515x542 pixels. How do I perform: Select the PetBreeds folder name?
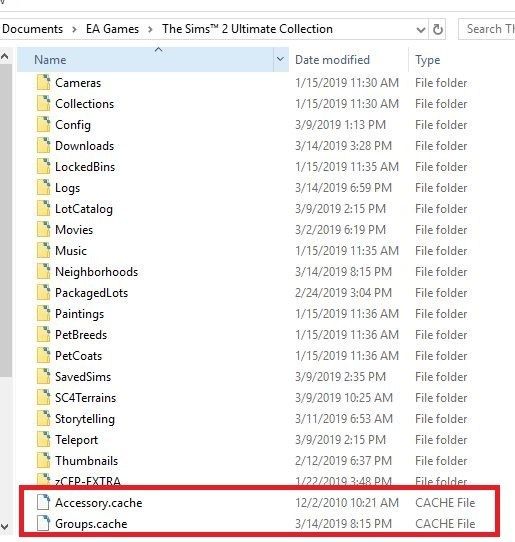81,335
